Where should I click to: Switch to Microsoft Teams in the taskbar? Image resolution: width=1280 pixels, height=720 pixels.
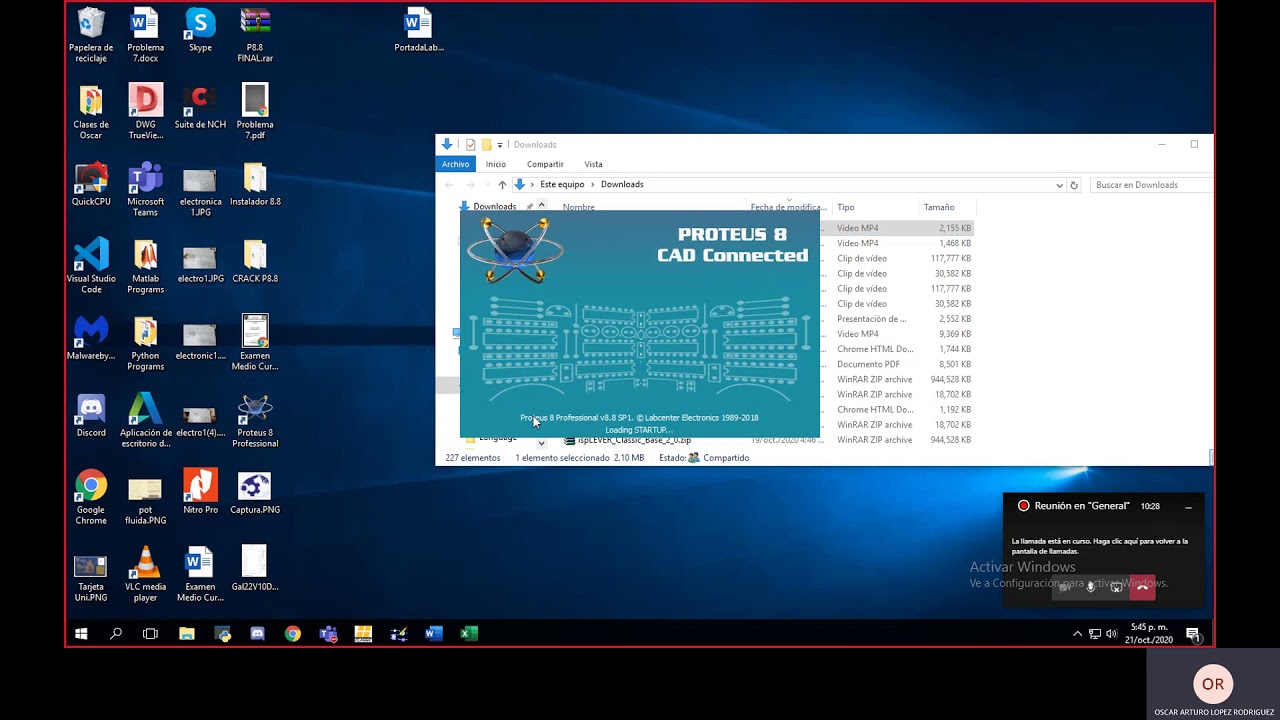(328, 633)
